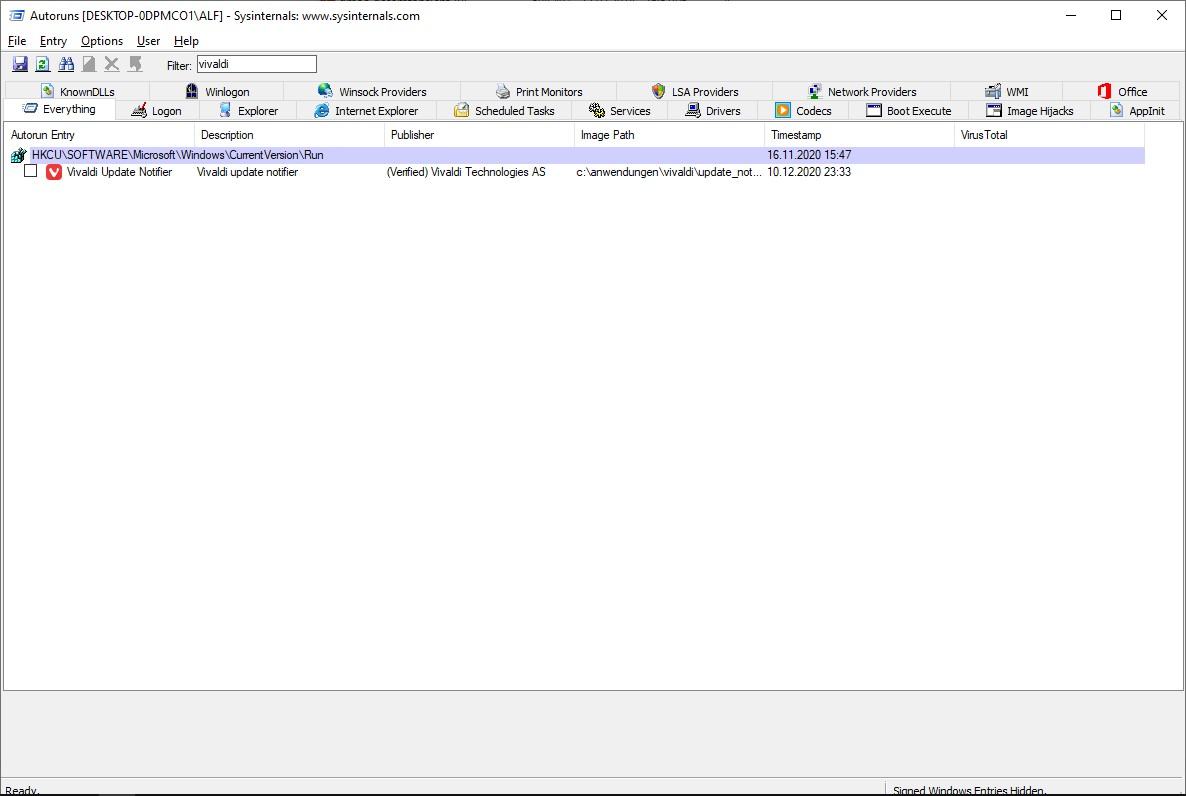The height and width of the screenshot is (796, 1186).
Task: Switch to the Office tab
Action: (x=1122, y=92)
